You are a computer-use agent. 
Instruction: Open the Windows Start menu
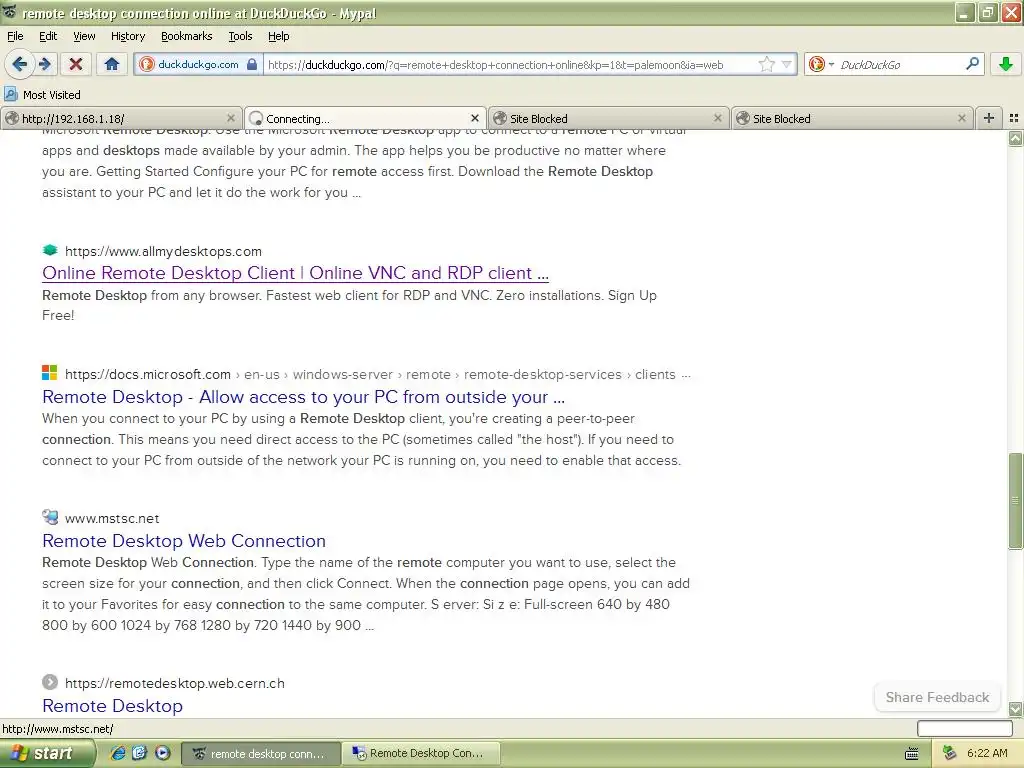click(46, 753)
